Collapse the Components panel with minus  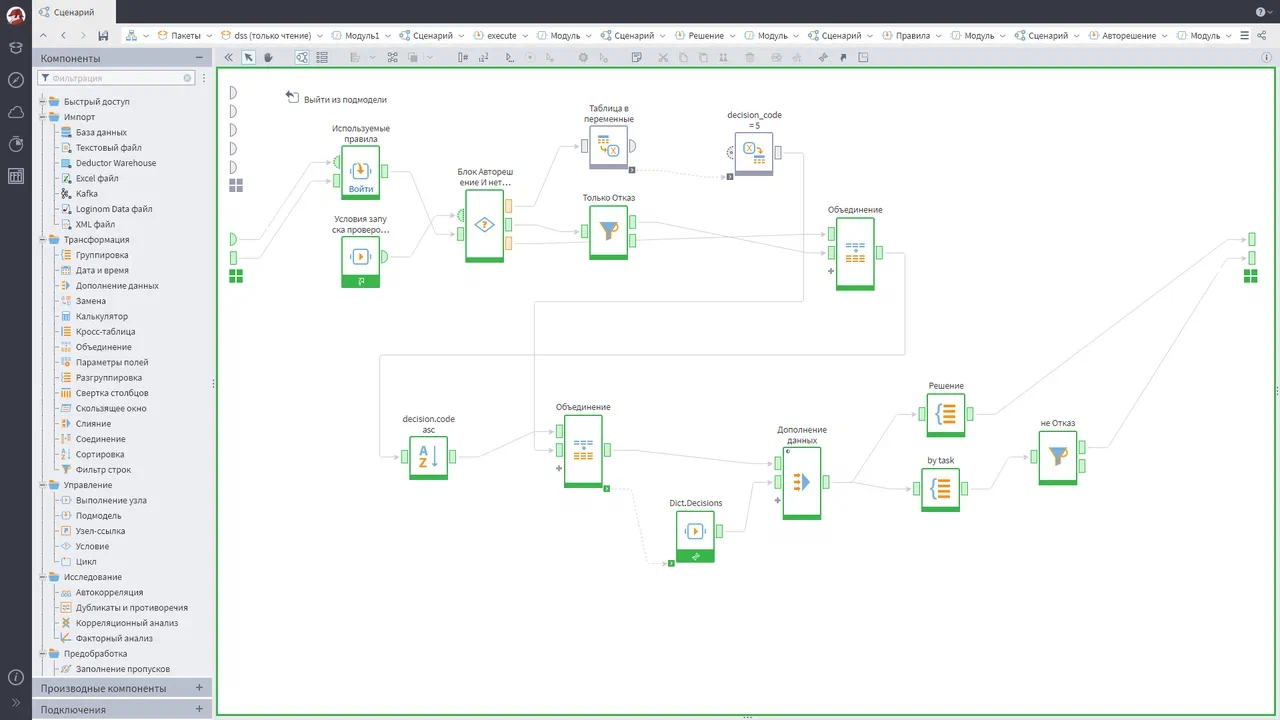point(200,58)
